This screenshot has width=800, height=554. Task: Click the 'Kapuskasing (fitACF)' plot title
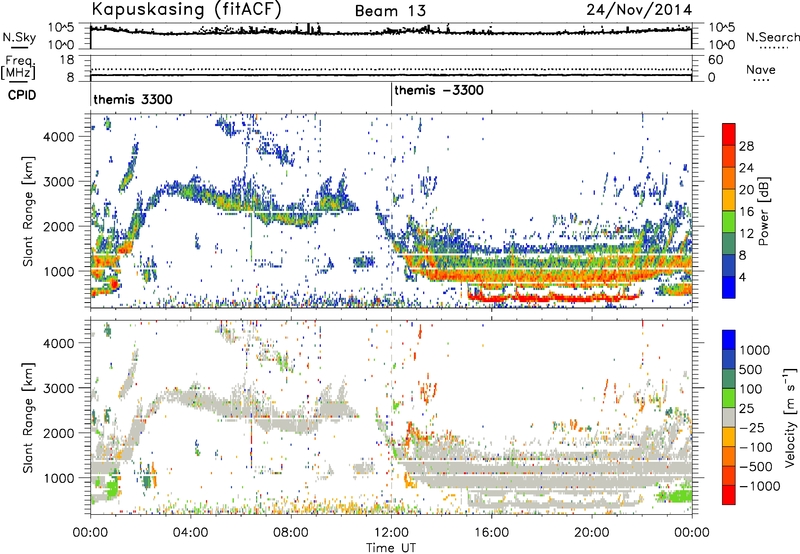(186, 9)
